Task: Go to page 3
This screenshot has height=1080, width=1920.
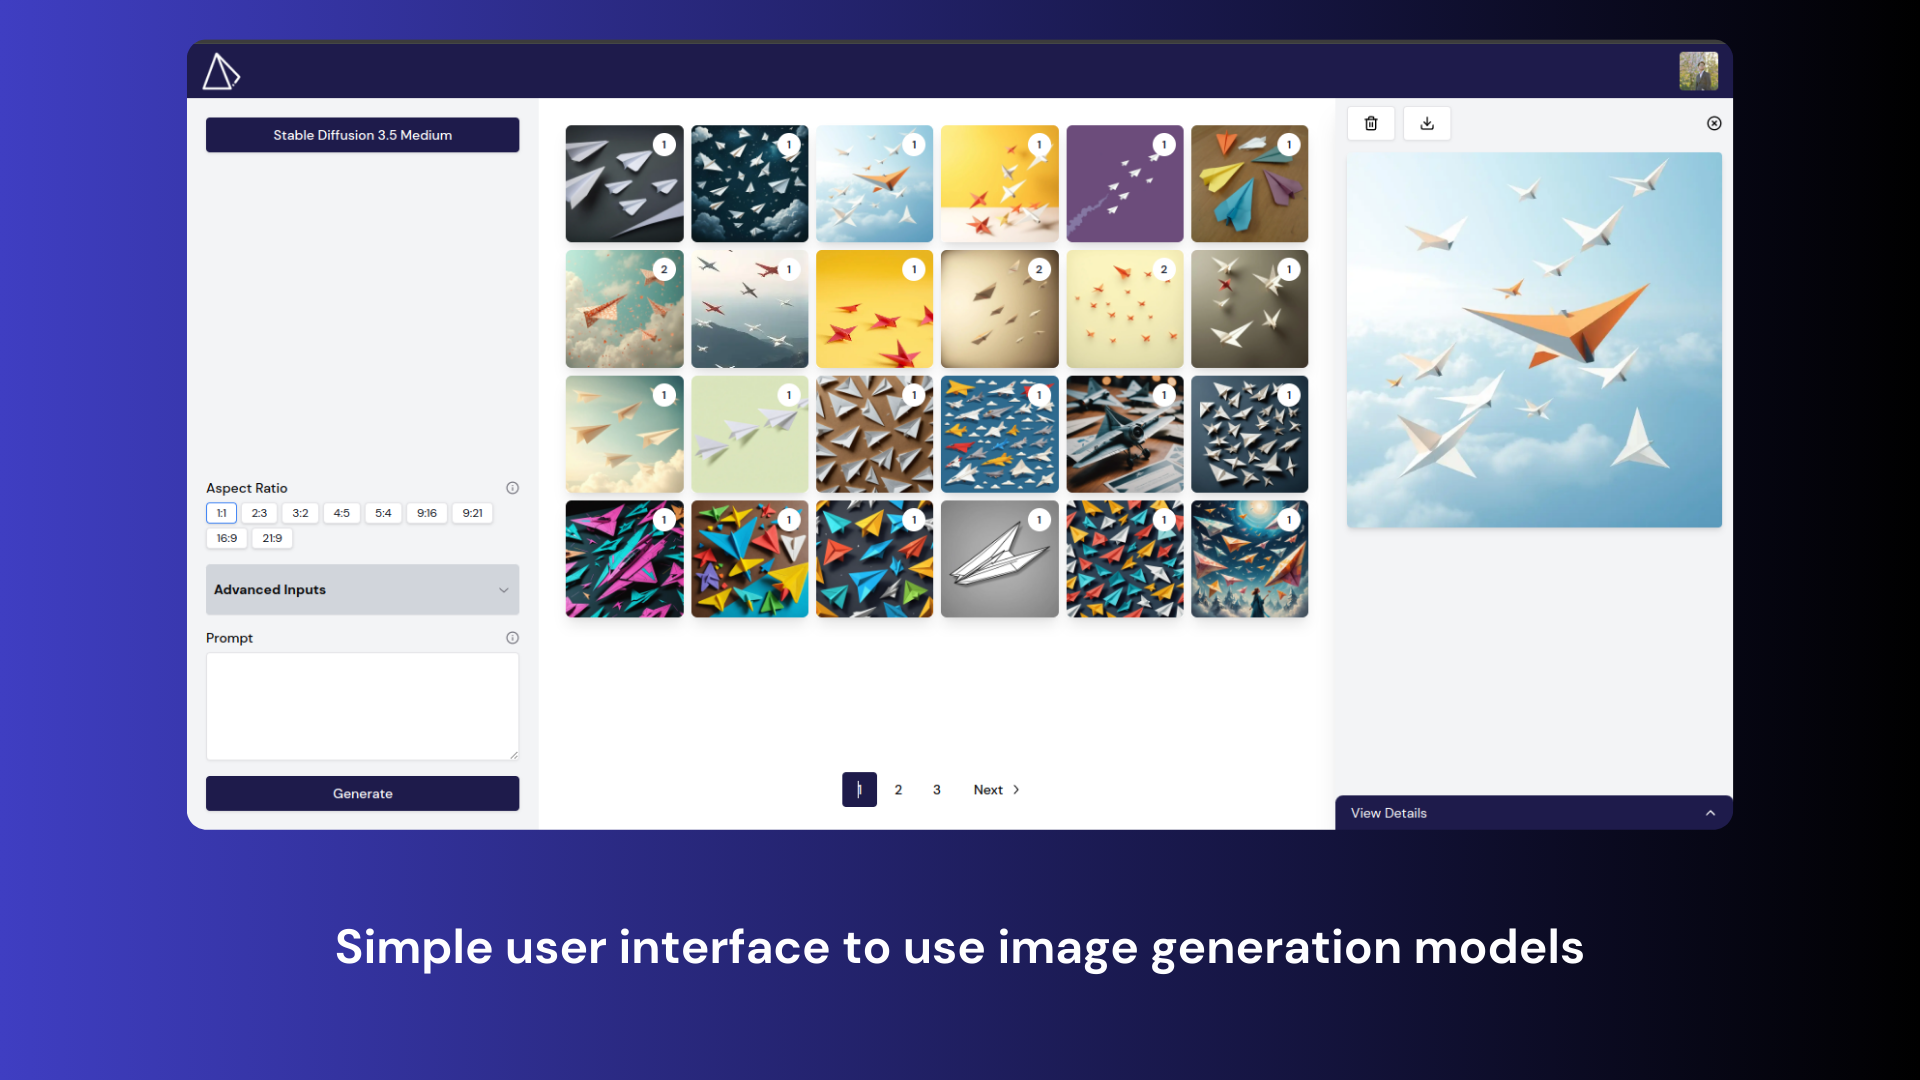Action: (937, 790)
